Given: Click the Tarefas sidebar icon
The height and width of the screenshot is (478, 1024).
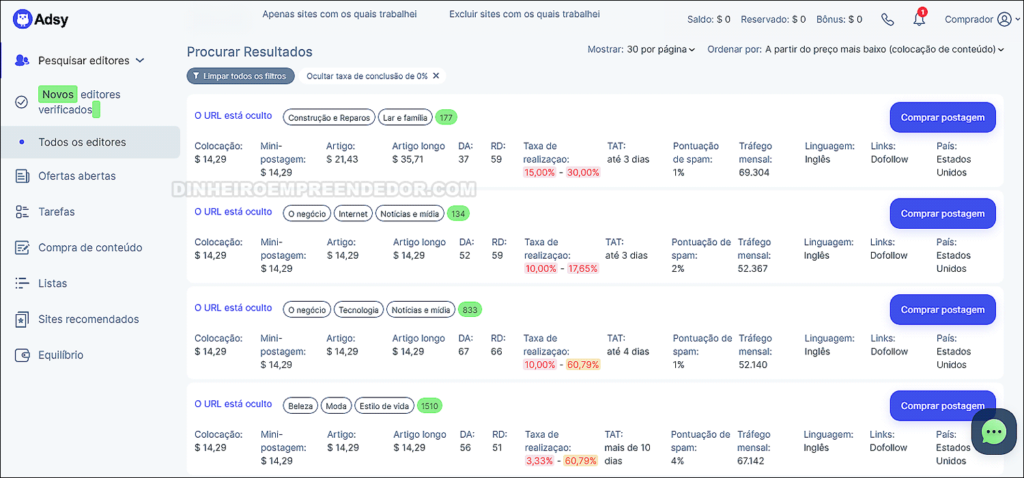Looking at the screenshot, I should [22, 212].
